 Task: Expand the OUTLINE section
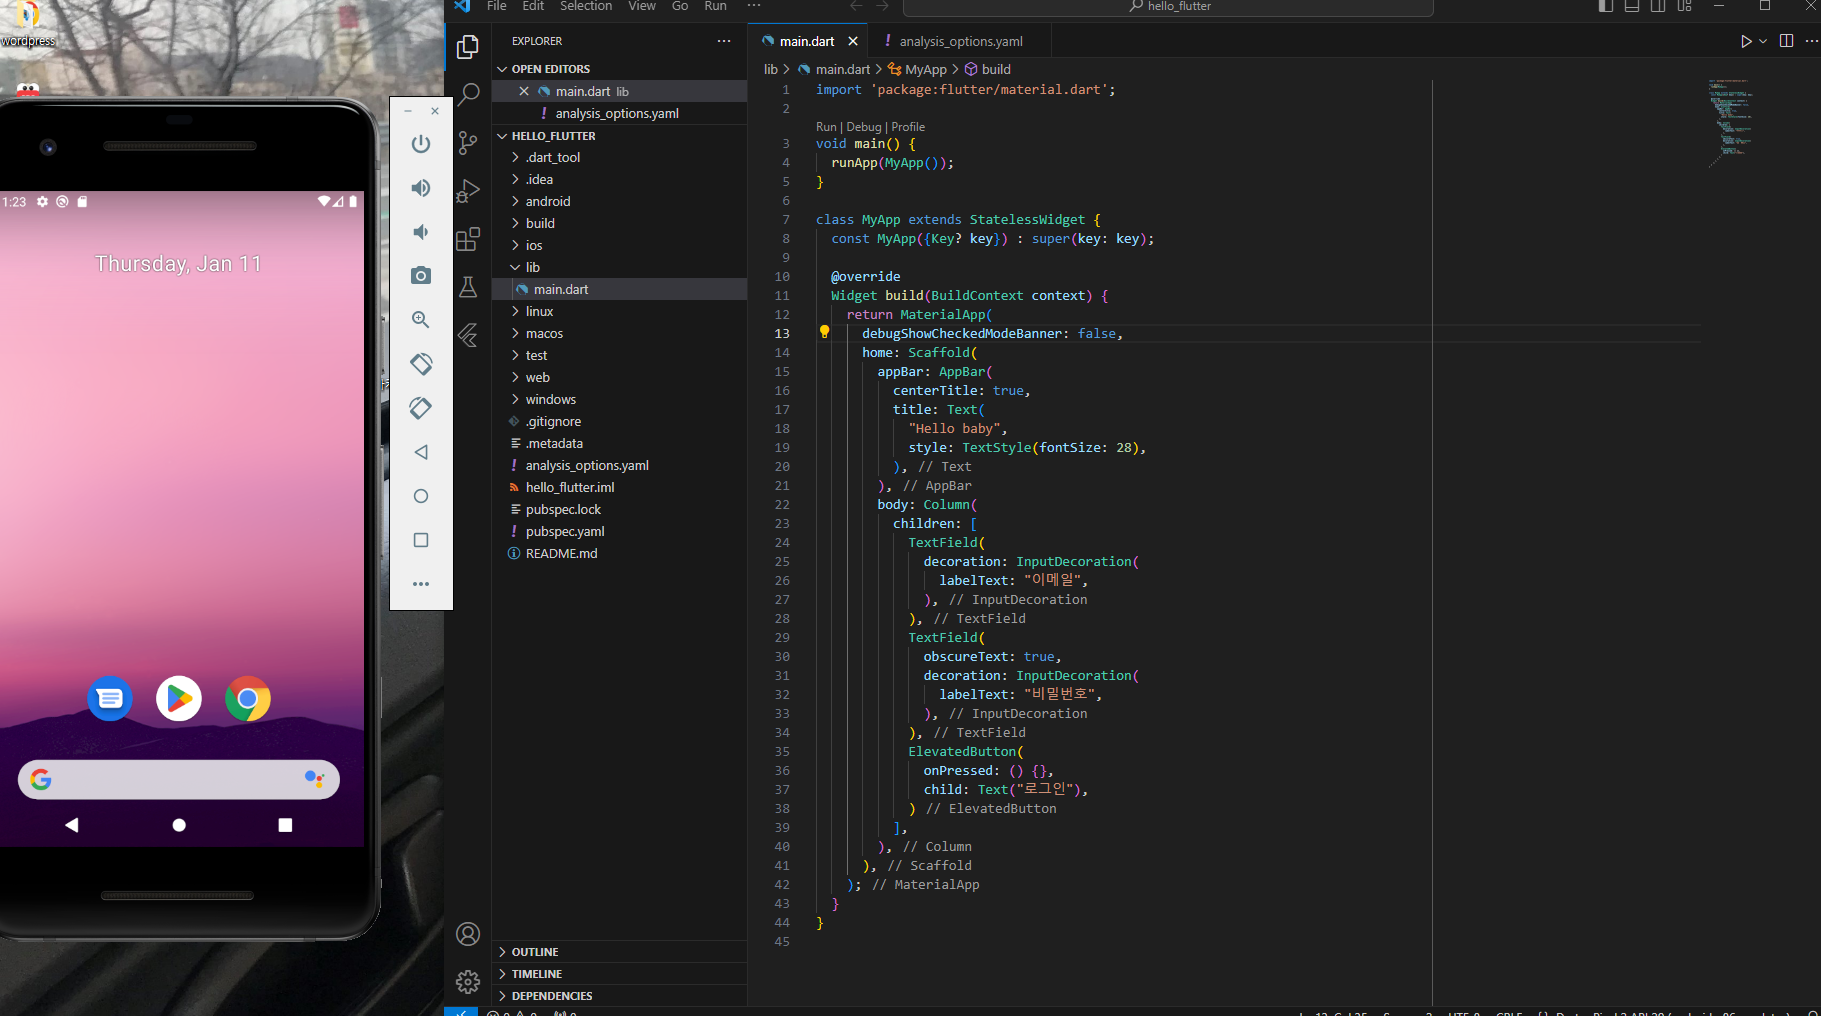pos(620,952)
